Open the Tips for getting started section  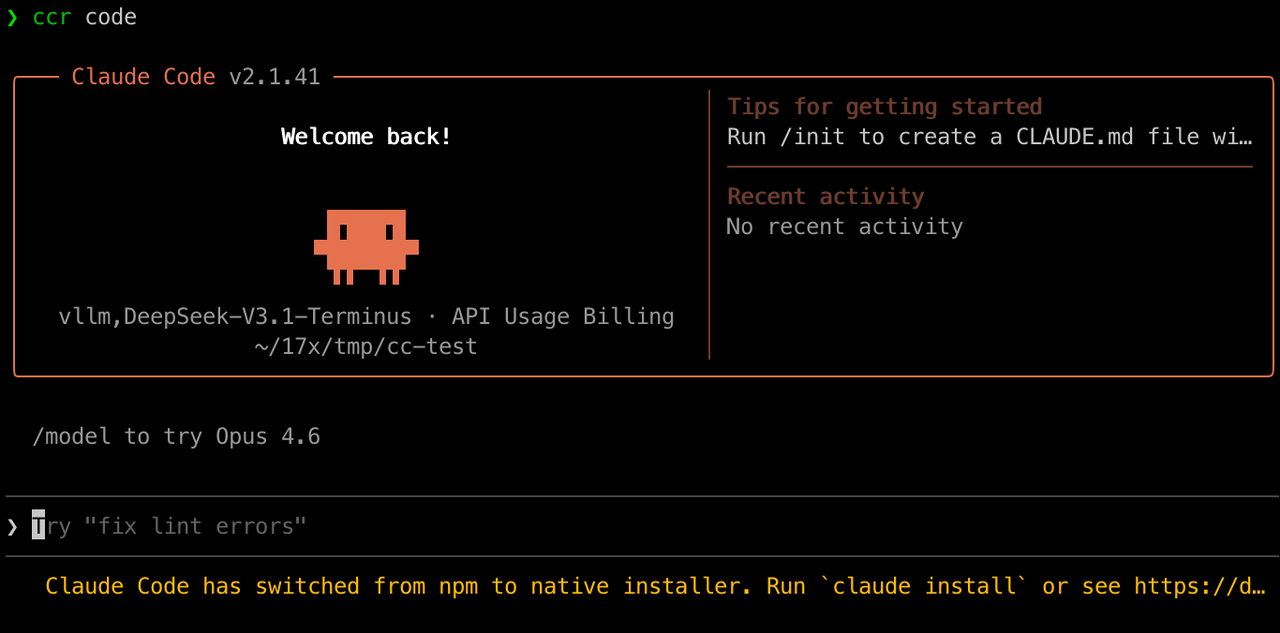[884, 106]
